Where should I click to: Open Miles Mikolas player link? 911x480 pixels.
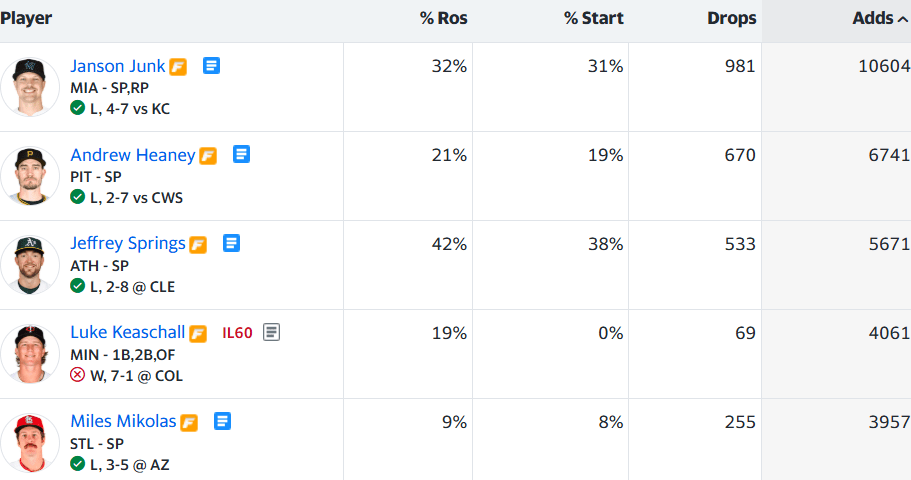[123, 421]
